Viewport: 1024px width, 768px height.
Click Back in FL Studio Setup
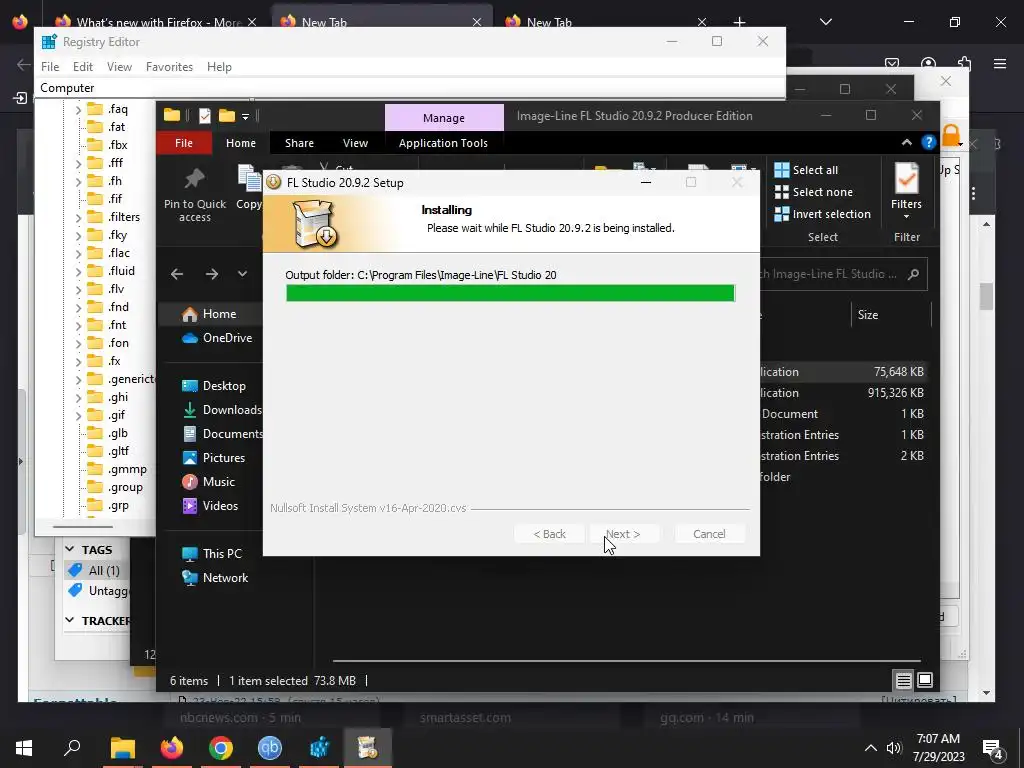pos(549,534)
